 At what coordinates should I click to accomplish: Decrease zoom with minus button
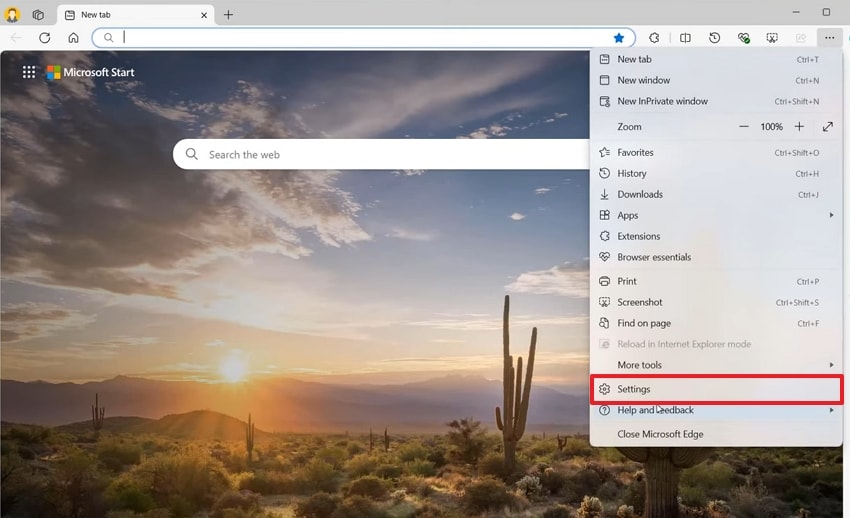pos(744,126)
